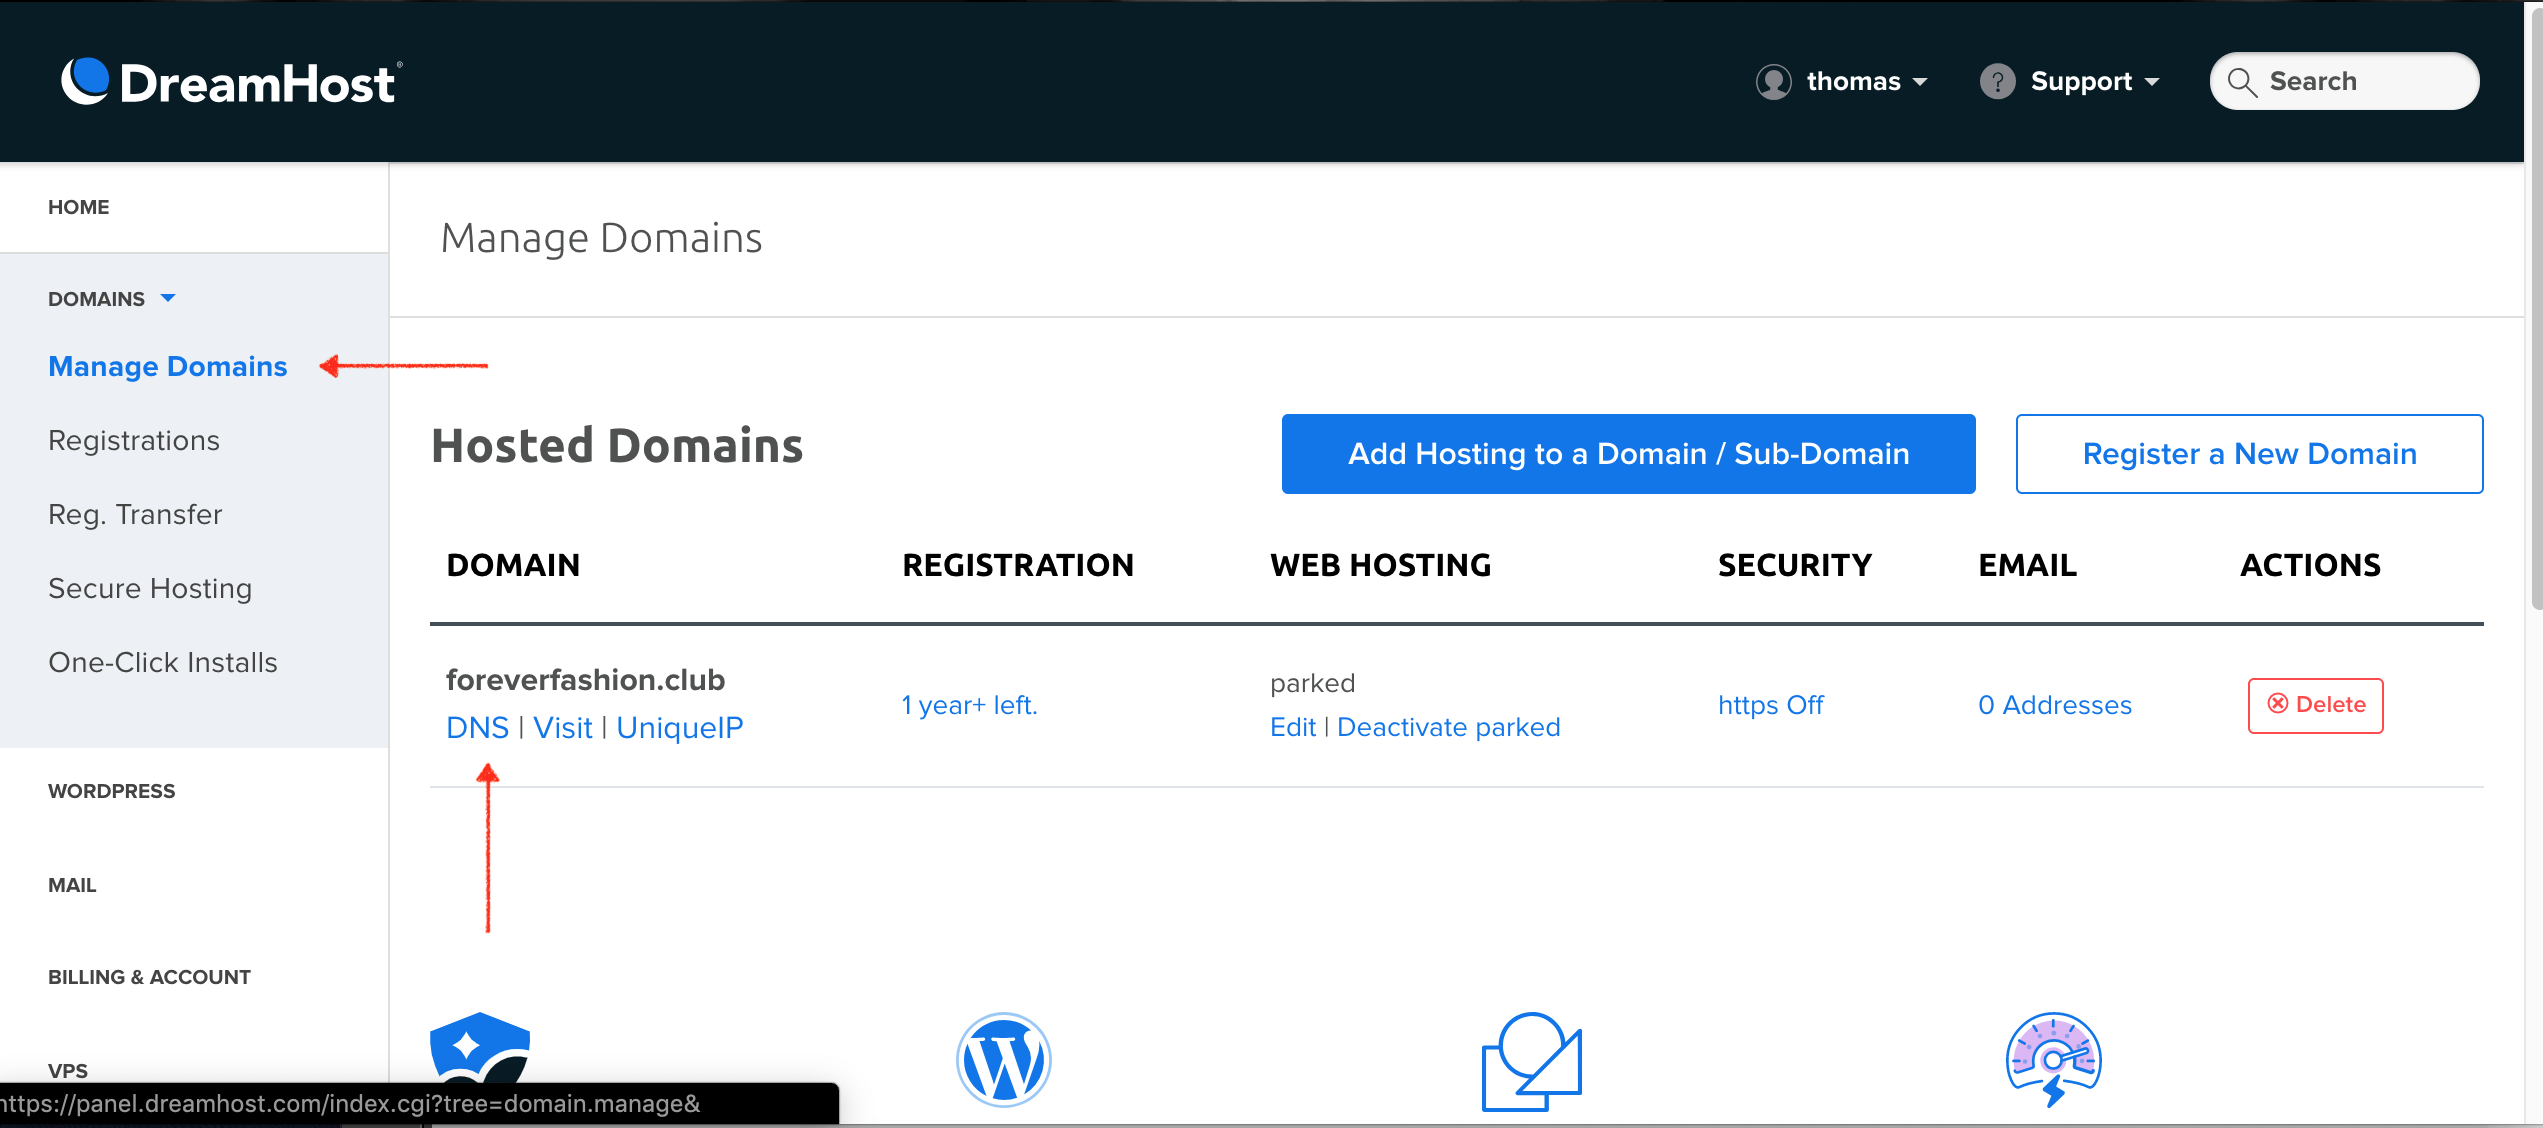Delete the foreverfashion.club domain
The width and height of the screenshot is (2543, 1128).
(x=2315, y=705)
